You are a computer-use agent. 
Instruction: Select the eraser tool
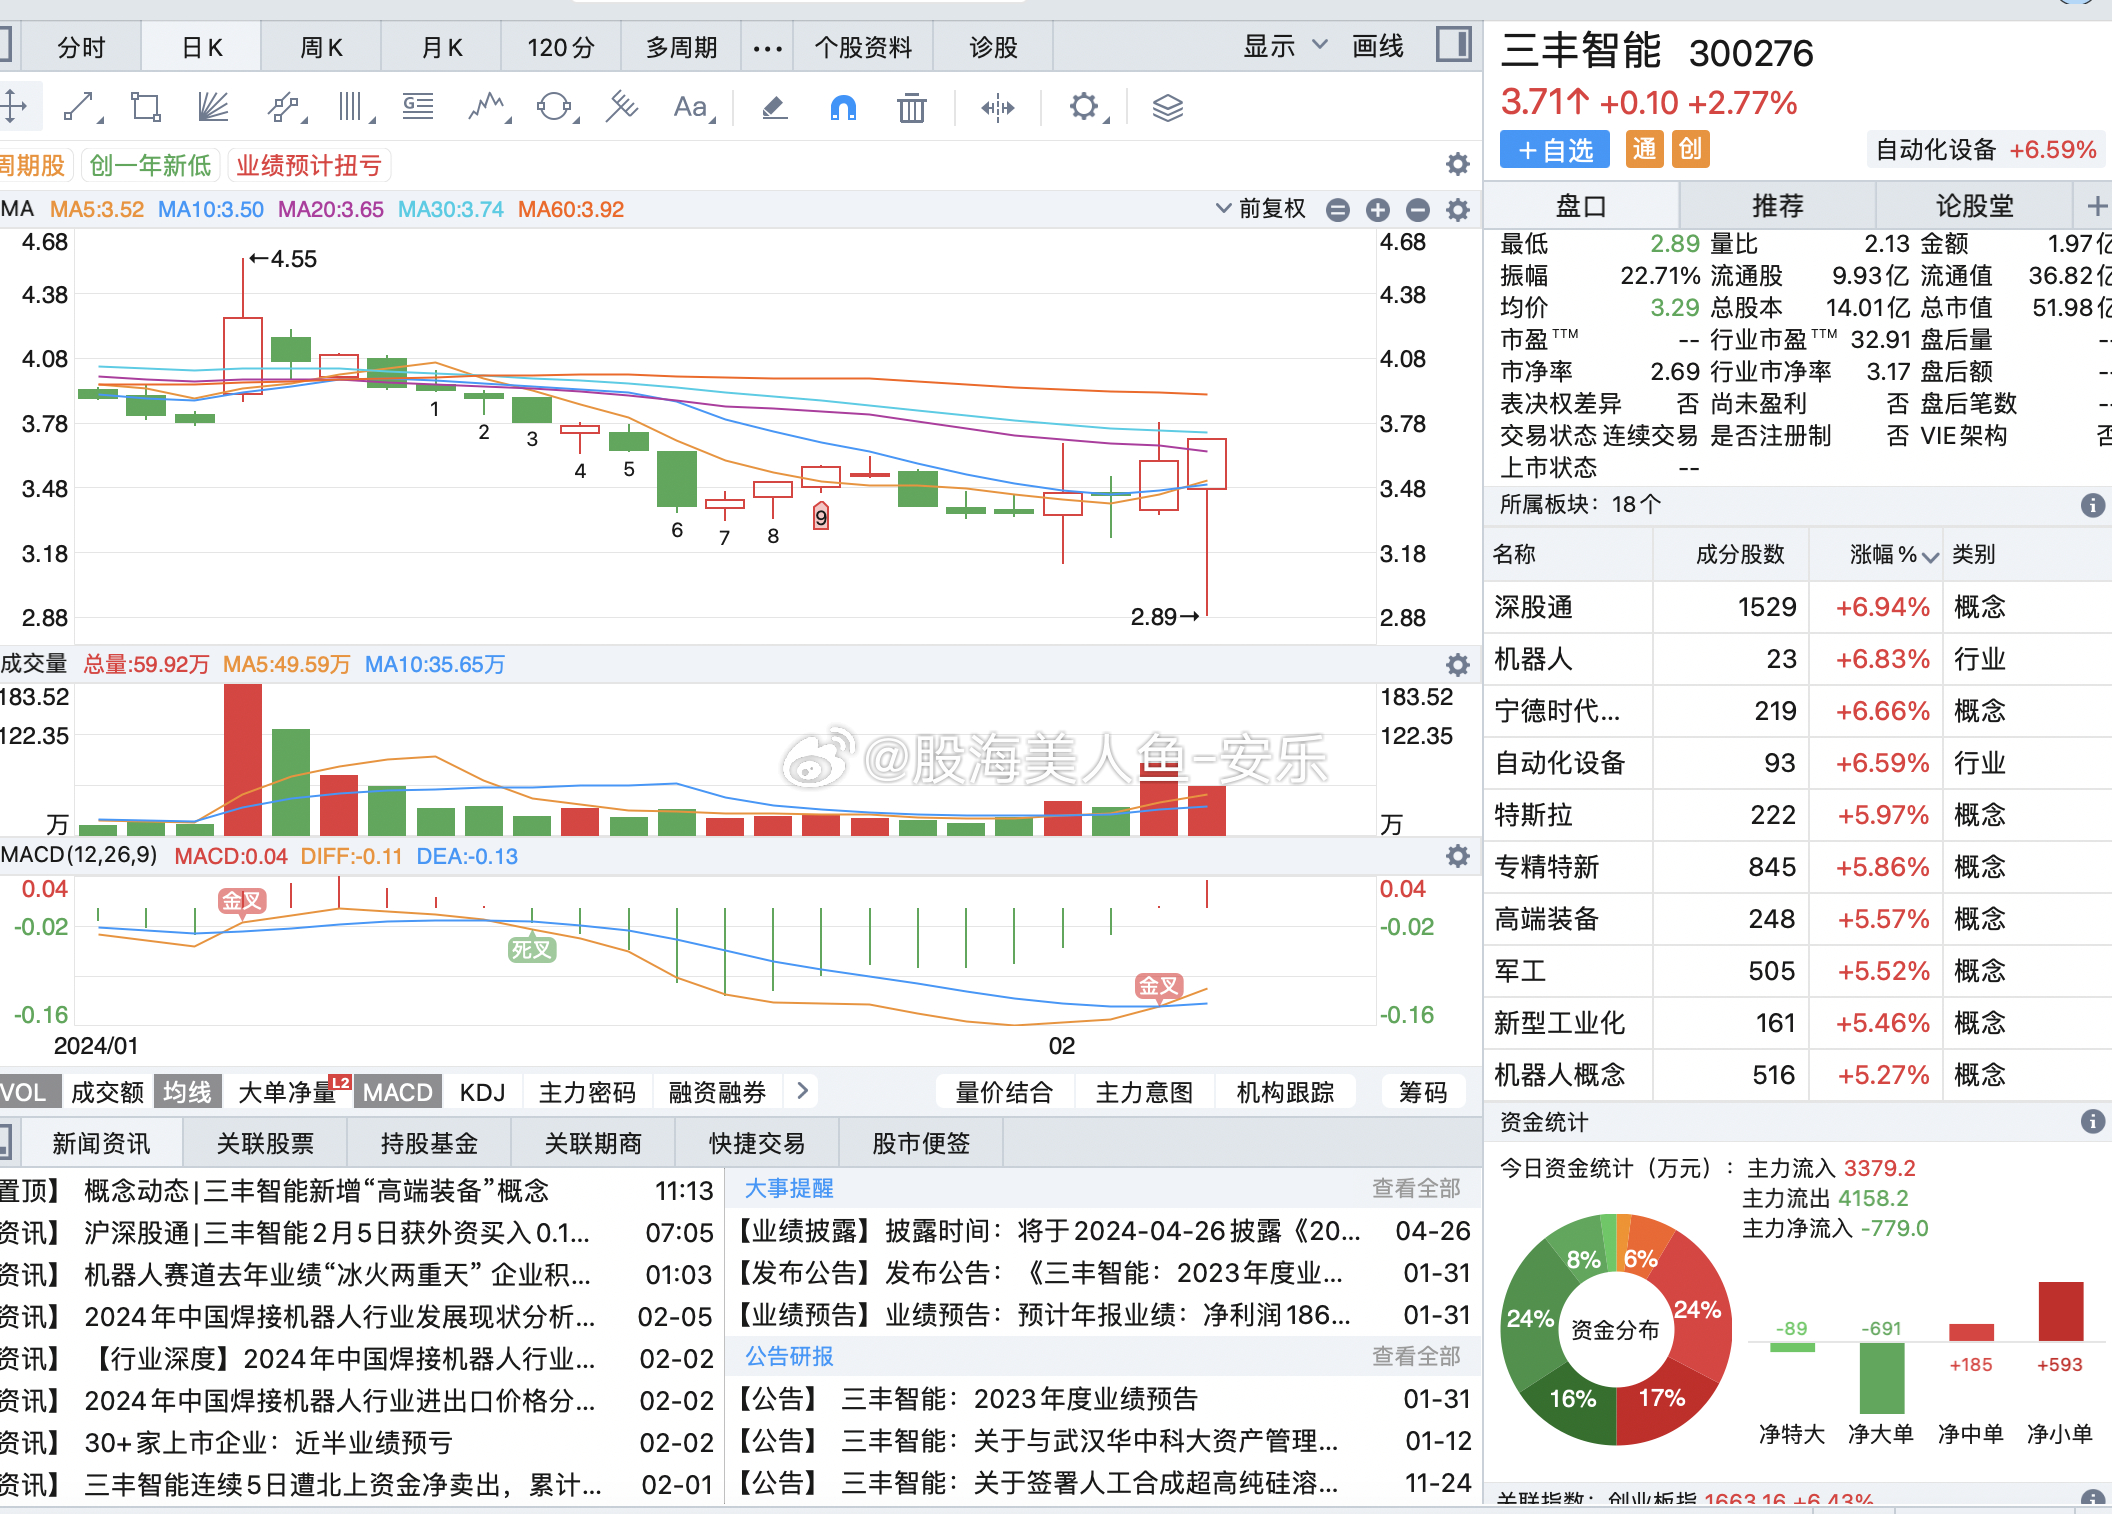[774, 107]
